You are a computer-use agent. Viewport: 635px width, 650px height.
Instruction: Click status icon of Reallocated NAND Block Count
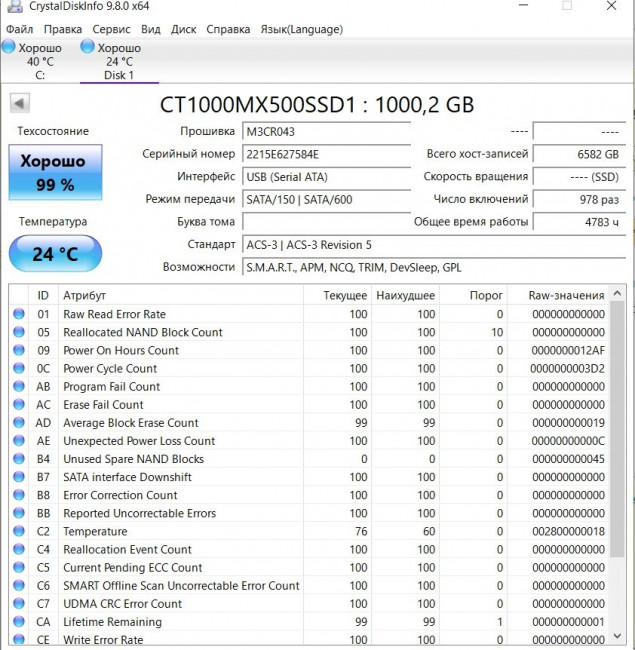(19, 332)
